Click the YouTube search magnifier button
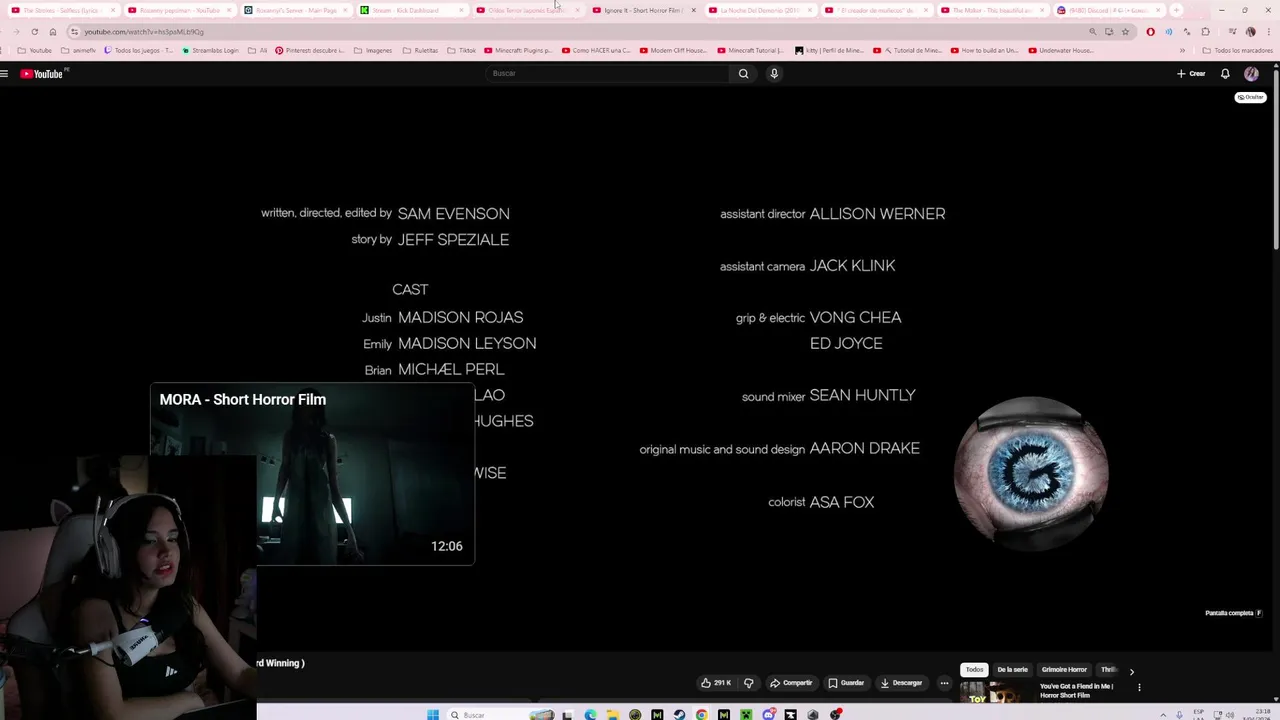 pyautogui.click(x=743, y=73)
